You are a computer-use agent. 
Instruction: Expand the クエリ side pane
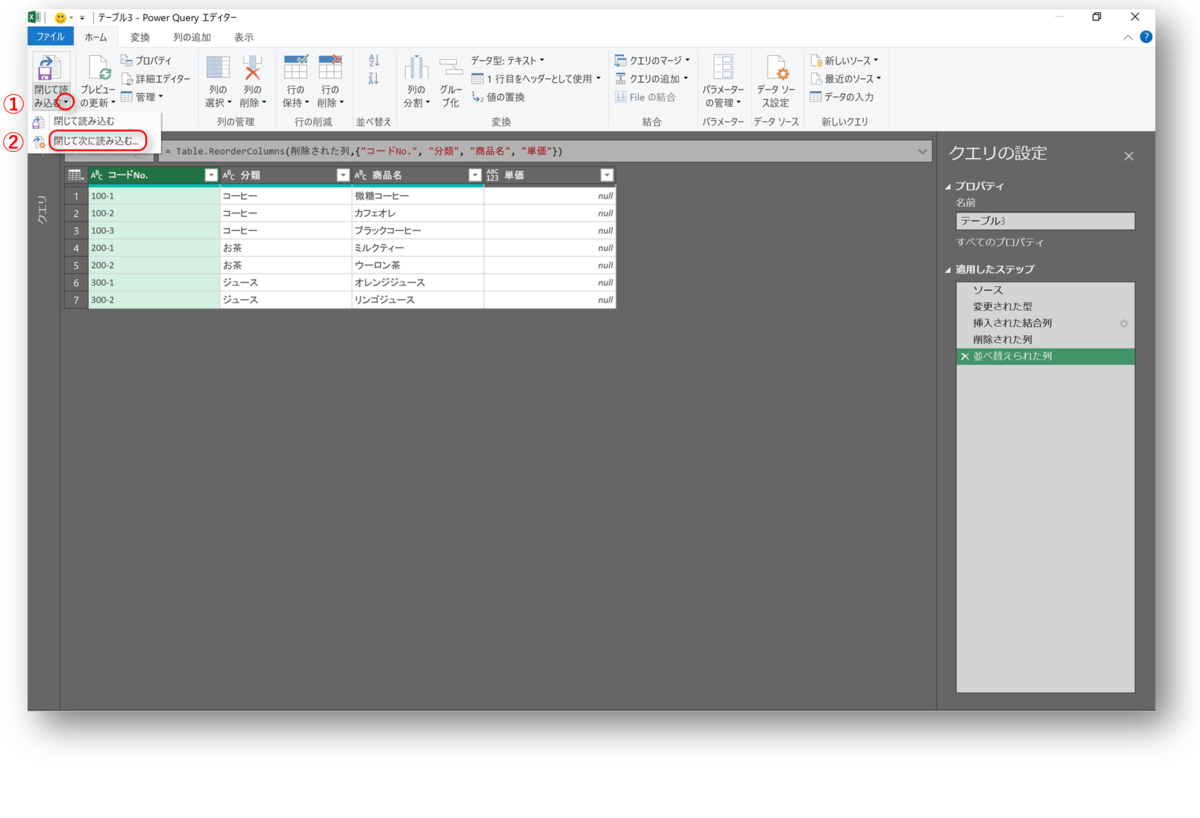(x=42, y=209)
